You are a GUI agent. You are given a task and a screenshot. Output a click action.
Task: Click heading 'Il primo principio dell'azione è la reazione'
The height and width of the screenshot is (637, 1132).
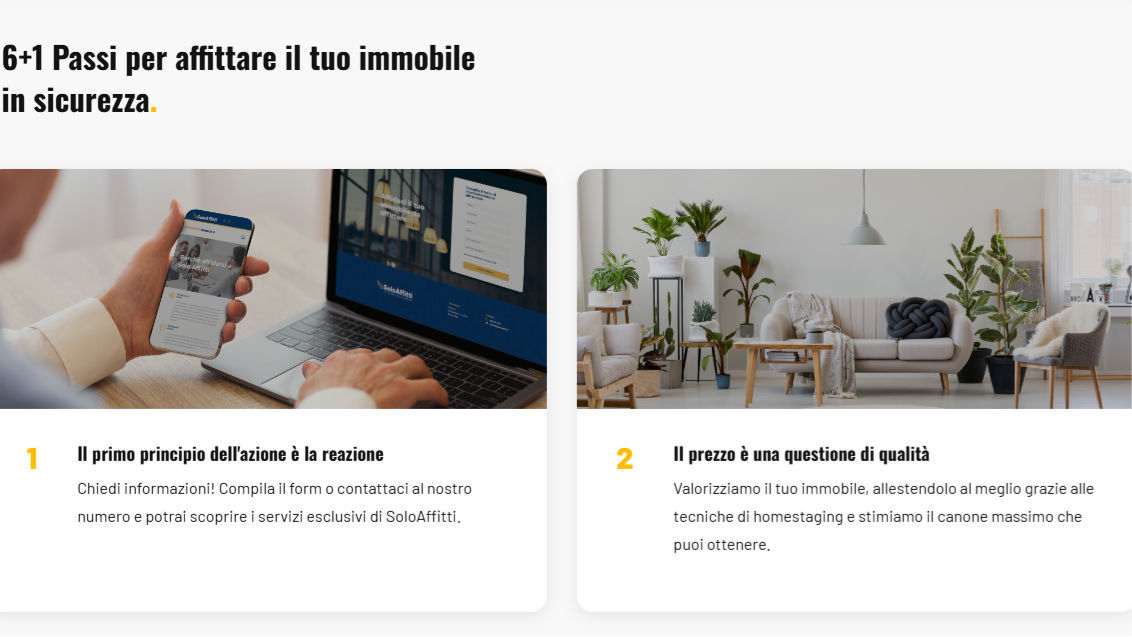[230, 454]
